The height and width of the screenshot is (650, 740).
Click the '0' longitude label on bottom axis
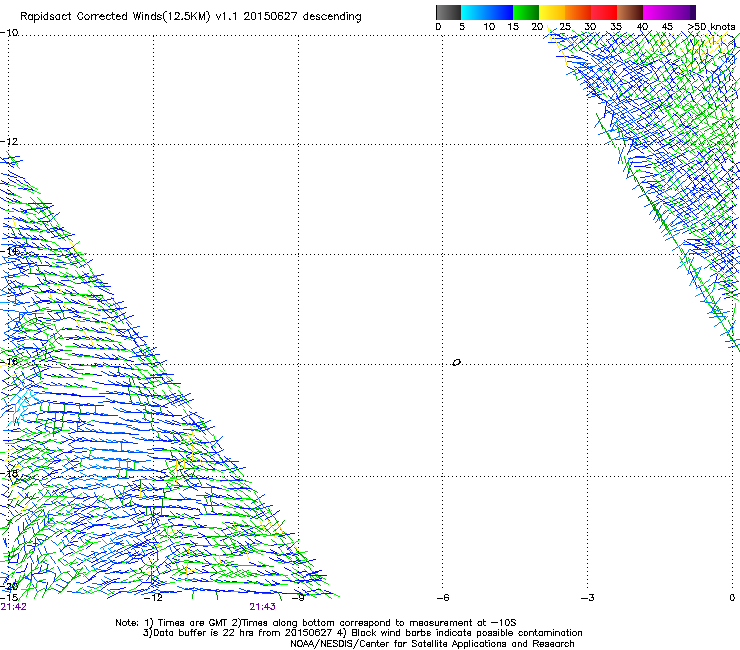point(732,598)
